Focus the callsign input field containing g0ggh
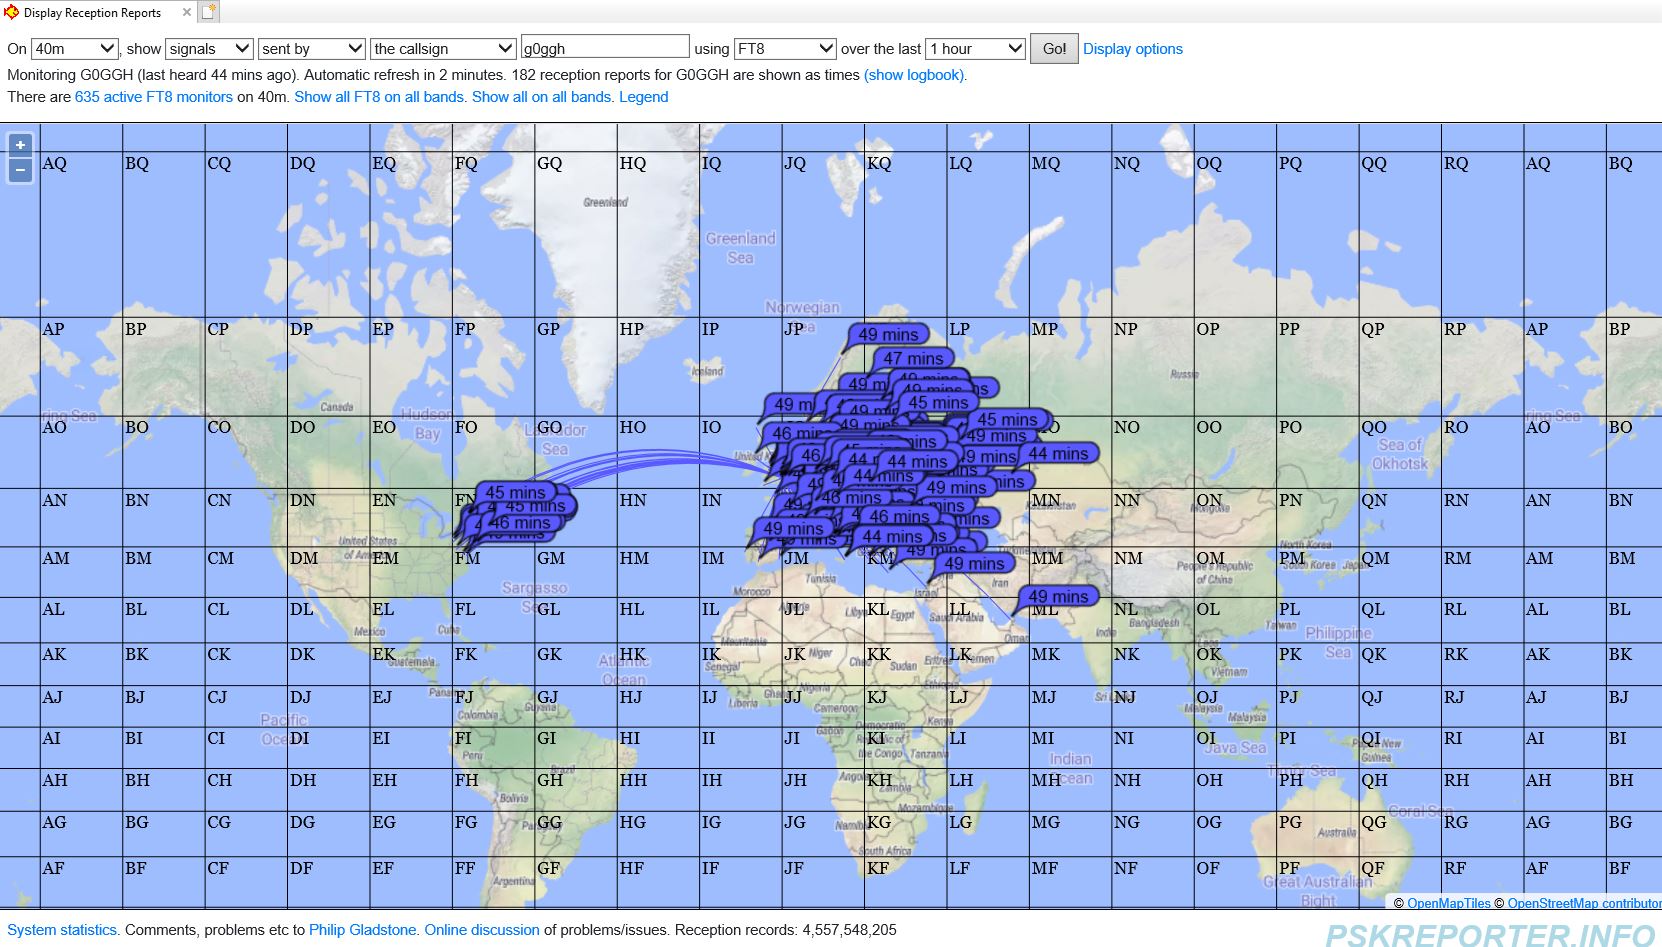This screenshot has width=1662, height=947. 605,48
